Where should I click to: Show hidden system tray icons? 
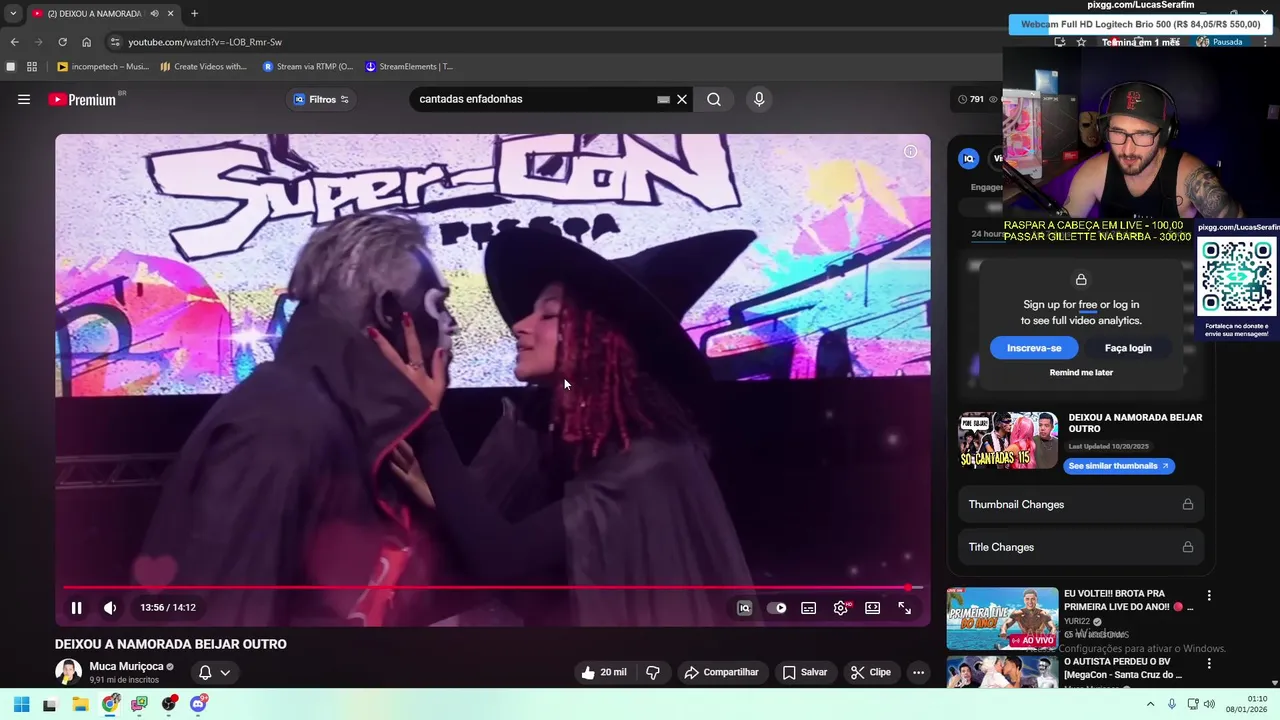pyautogui.click(x=1150, y=704)
